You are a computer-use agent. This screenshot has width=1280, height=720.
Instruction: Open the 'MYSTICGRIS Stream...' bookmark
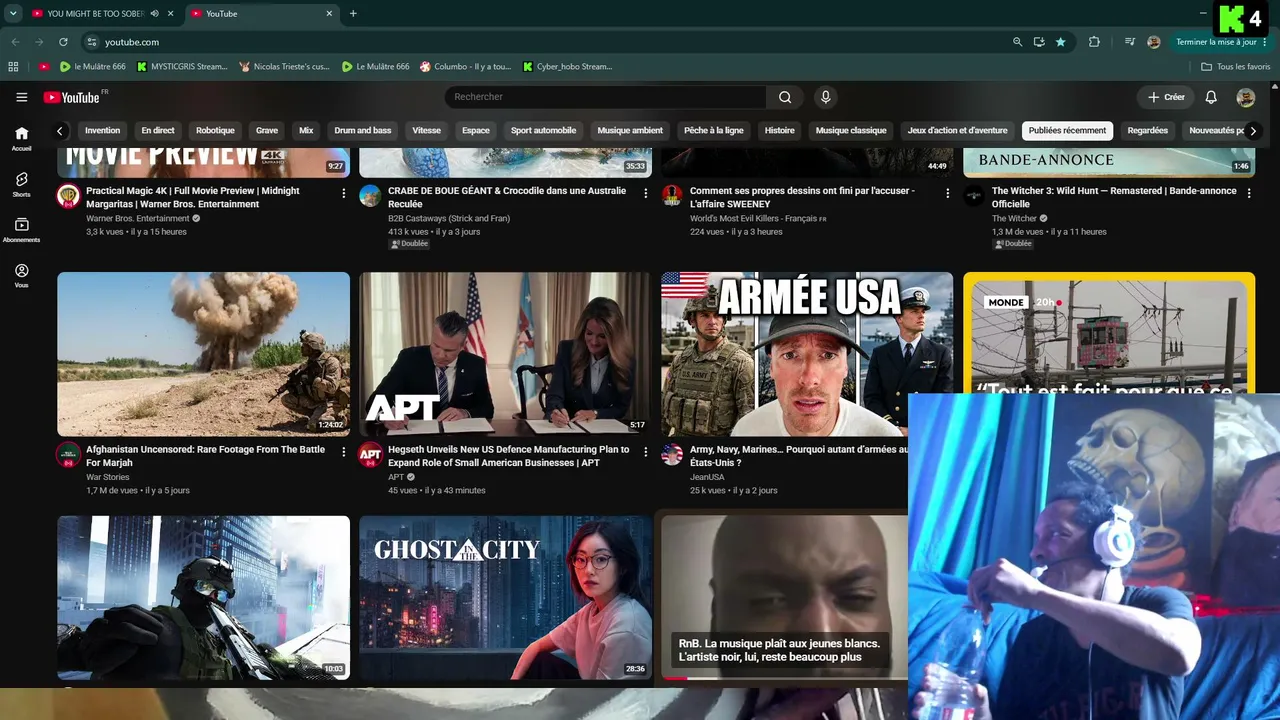pos(182,67)
